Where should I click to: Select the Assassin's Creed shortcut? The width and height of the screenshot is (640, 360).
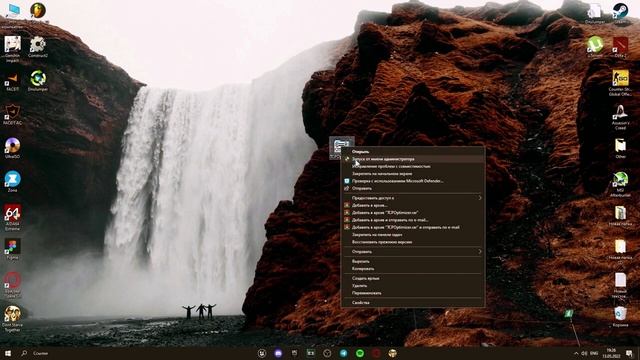click(620, 117)
